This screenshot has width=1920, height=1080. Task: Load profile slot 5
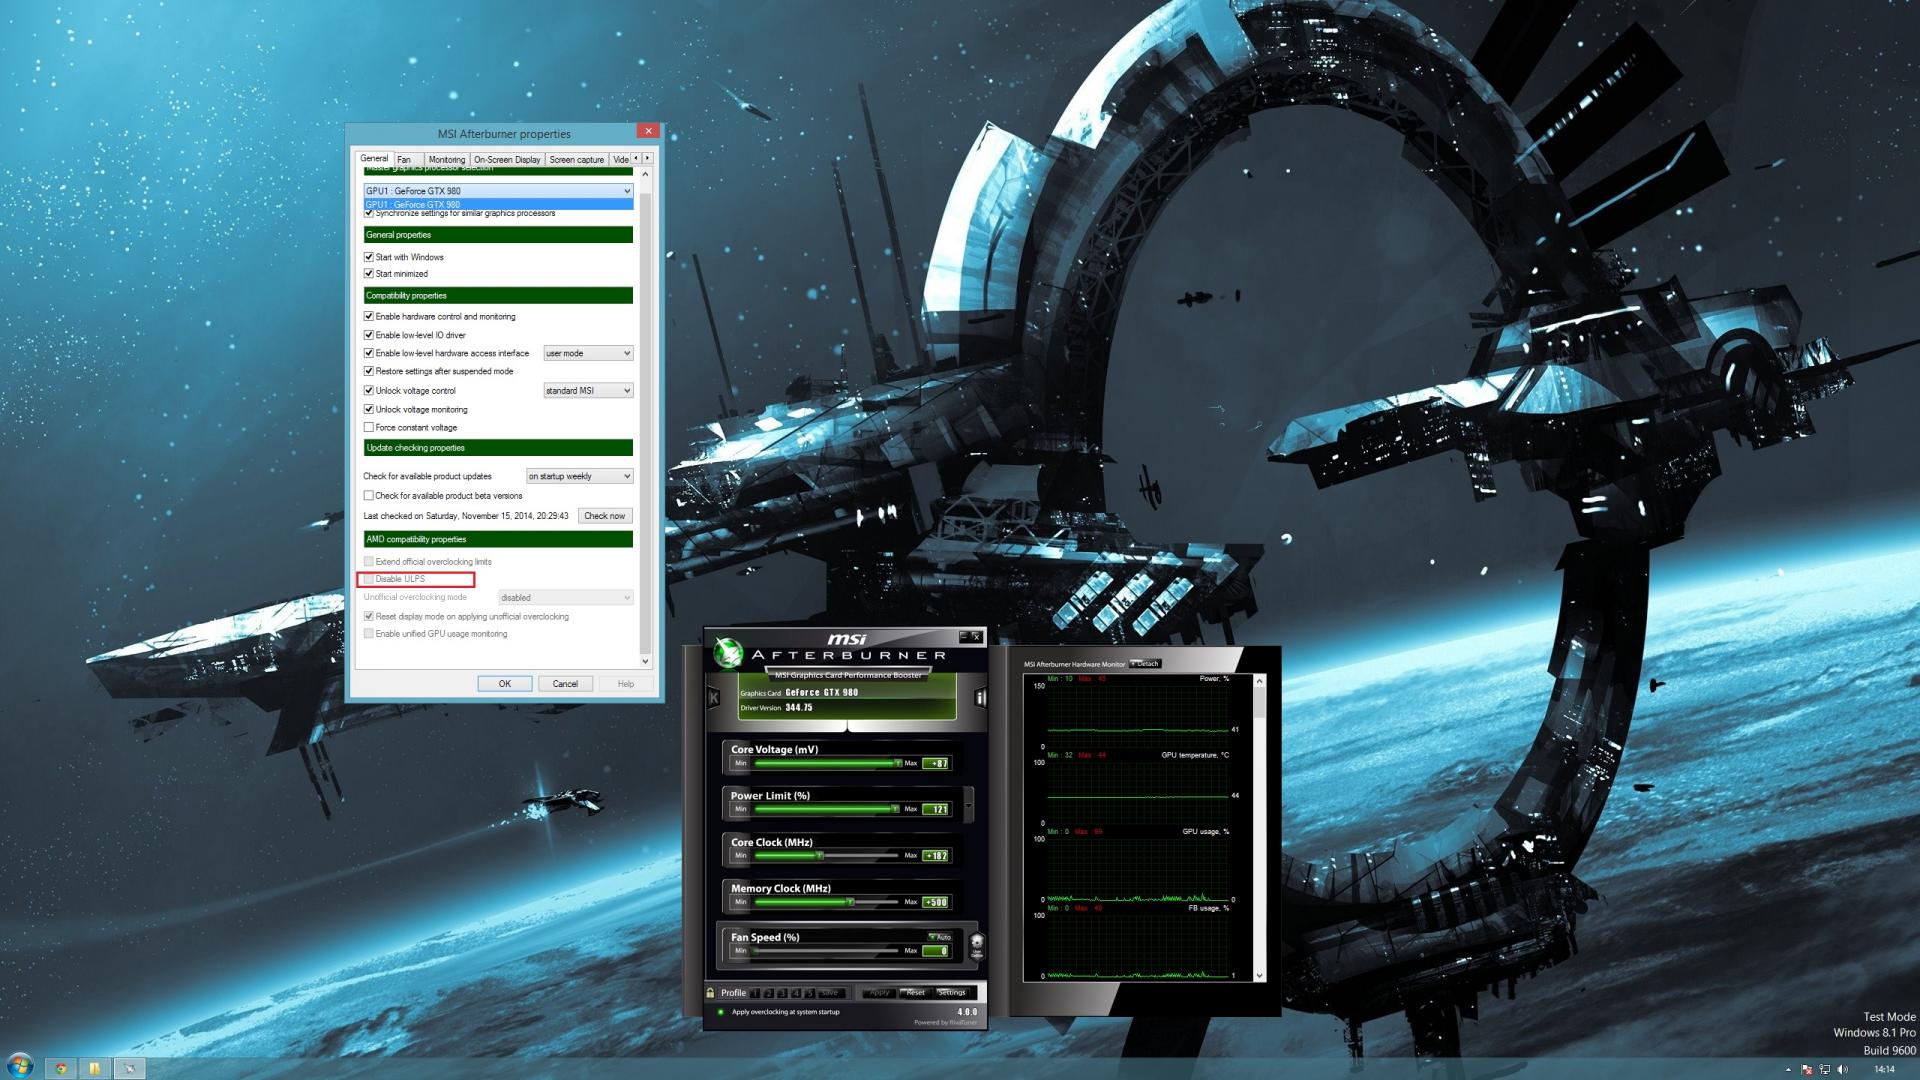tap(810, 993)
